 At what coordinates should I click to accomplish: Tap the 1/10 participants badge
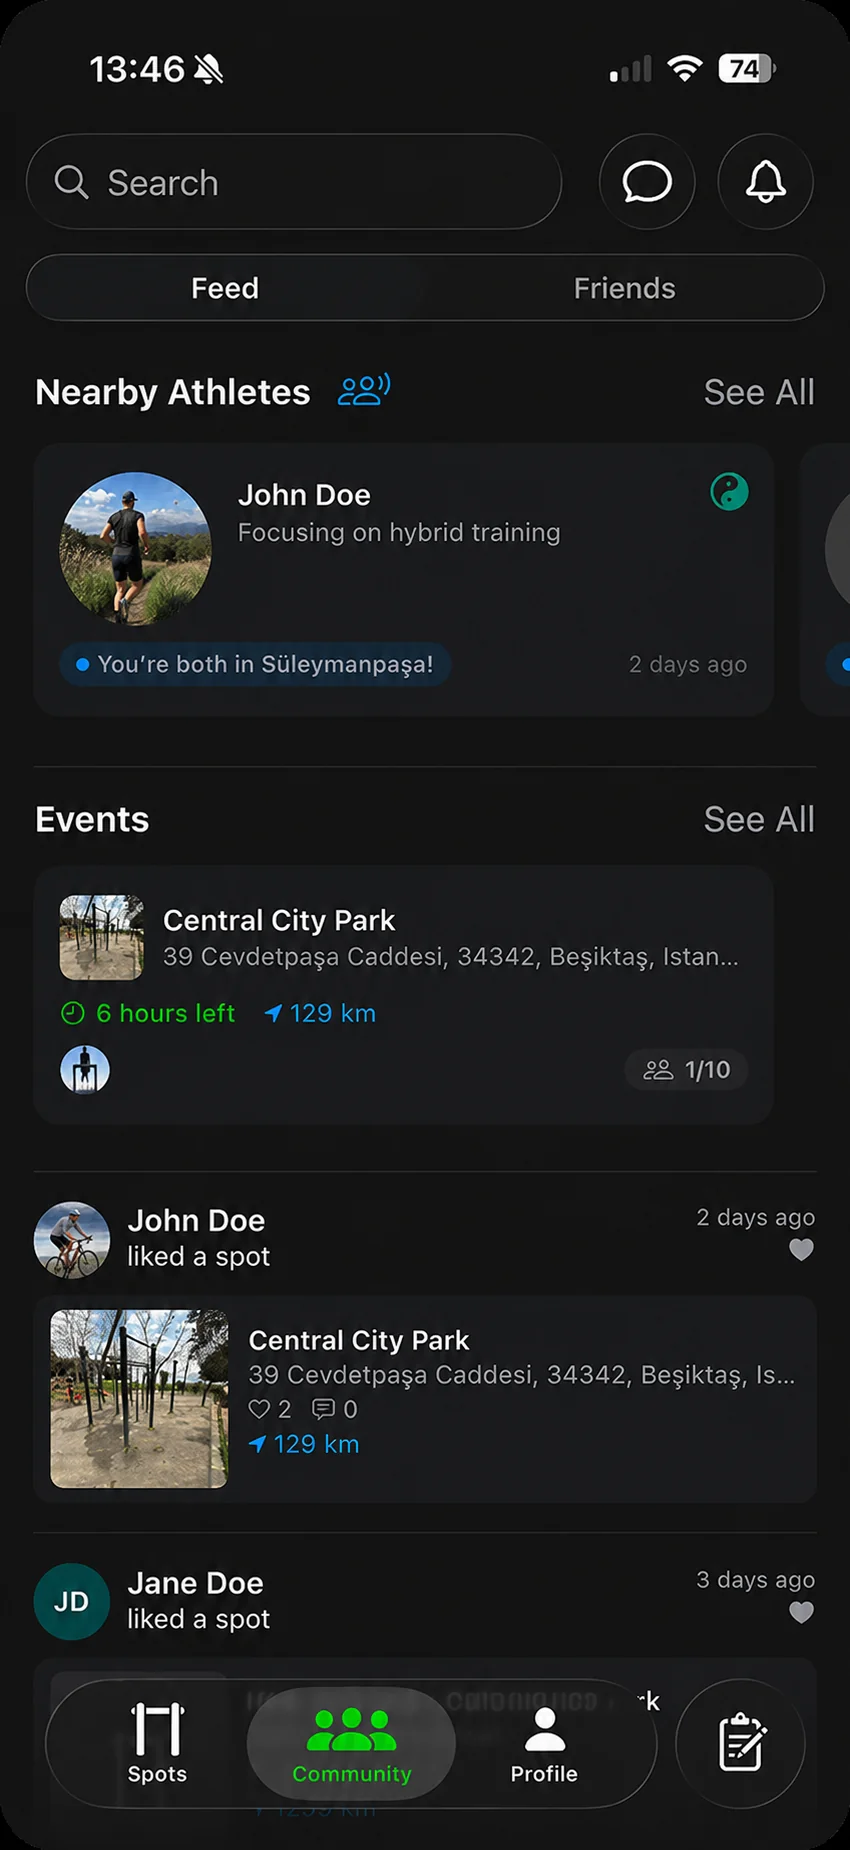(x=686, y=1070)
